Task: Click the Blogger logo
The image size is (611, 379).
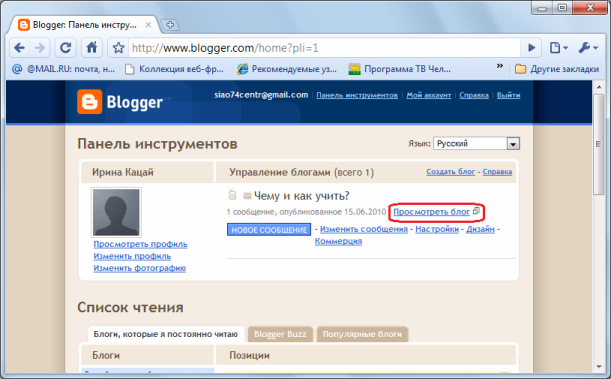Action: (120, 102)
